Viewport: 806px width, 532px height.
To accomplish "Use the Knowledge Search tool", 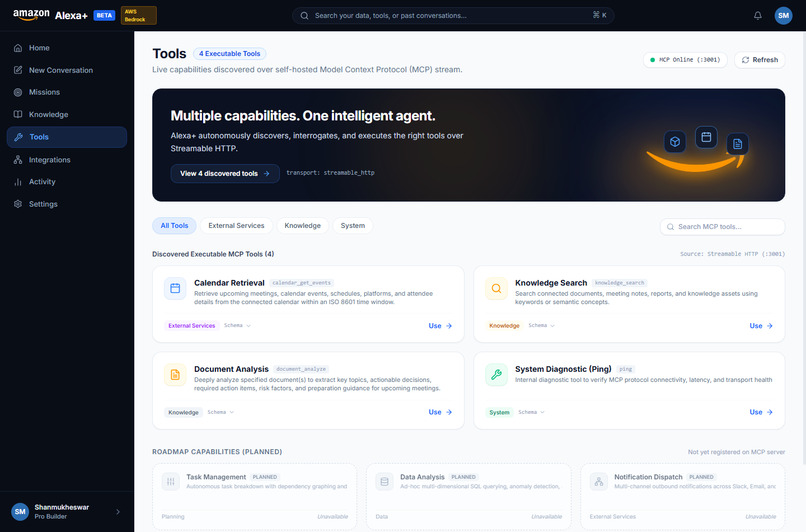I will click(761, 326).
